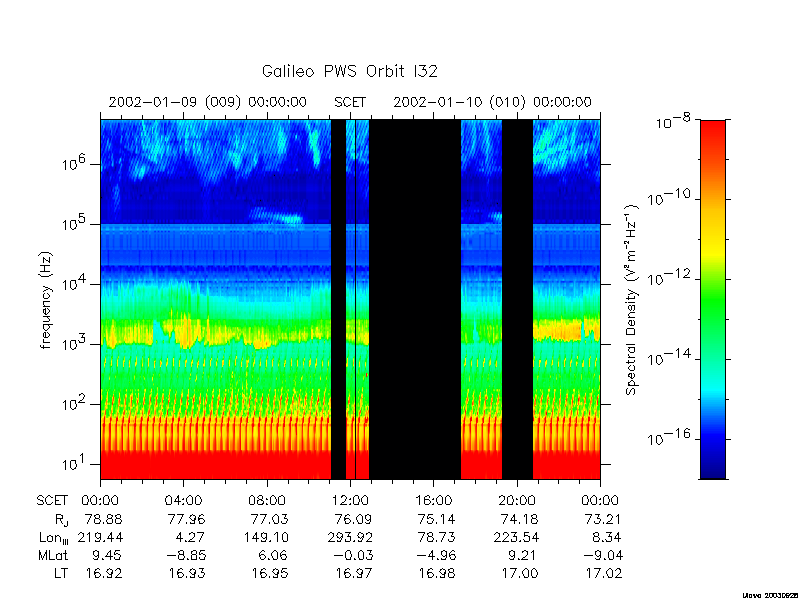Select the longitude value 223.54
800x600 pixels.
(516, 537)
